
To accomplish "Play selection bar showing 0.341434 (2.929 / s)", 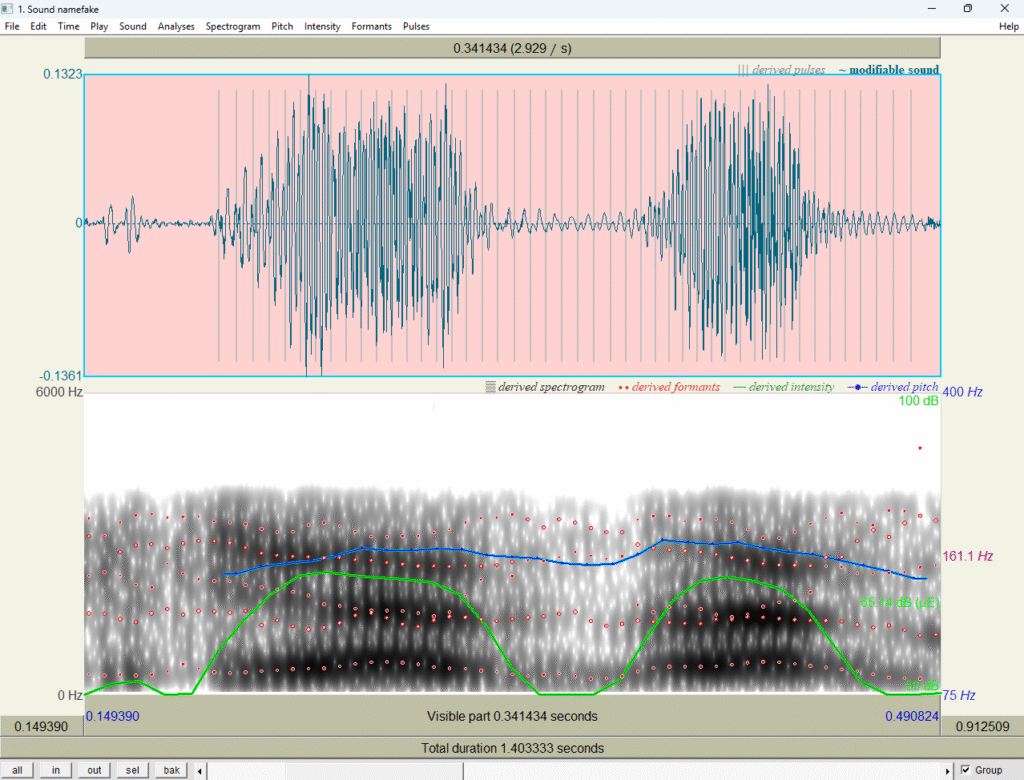I will click(x=512, y=48).
